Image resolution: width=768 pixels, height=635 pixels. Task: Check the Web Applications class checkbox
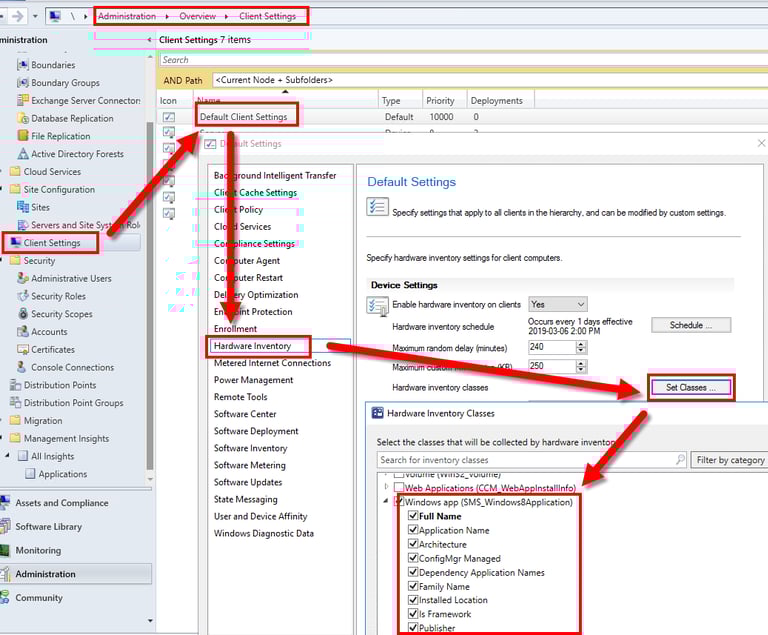[399, 488]
